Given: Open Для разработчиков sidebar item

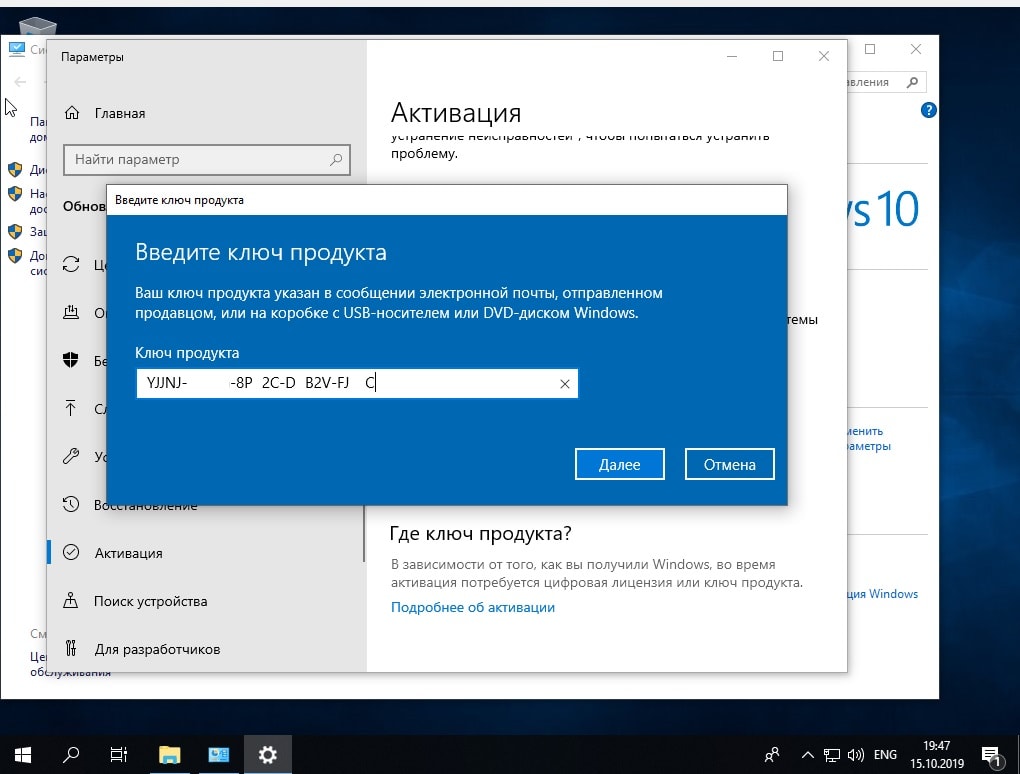Looking at the screenshot, I should tap(156, 649).
